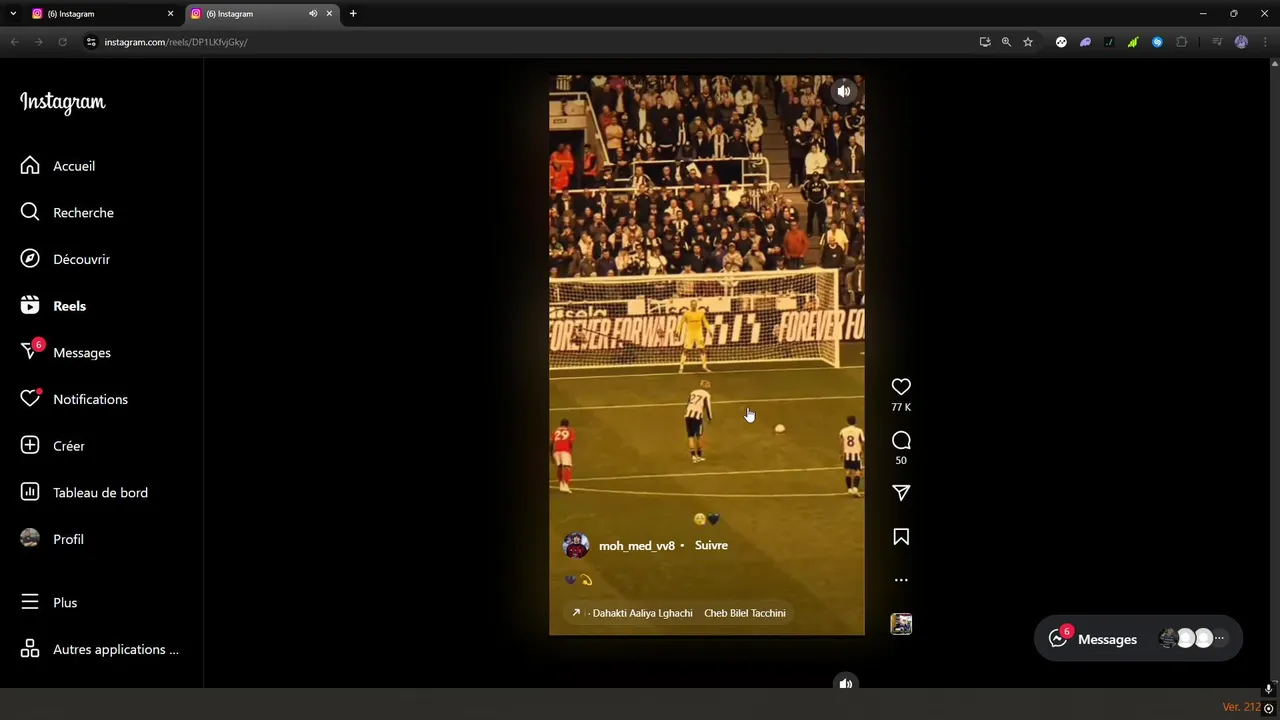Click the reel video to pause

[x=706, y=355]
